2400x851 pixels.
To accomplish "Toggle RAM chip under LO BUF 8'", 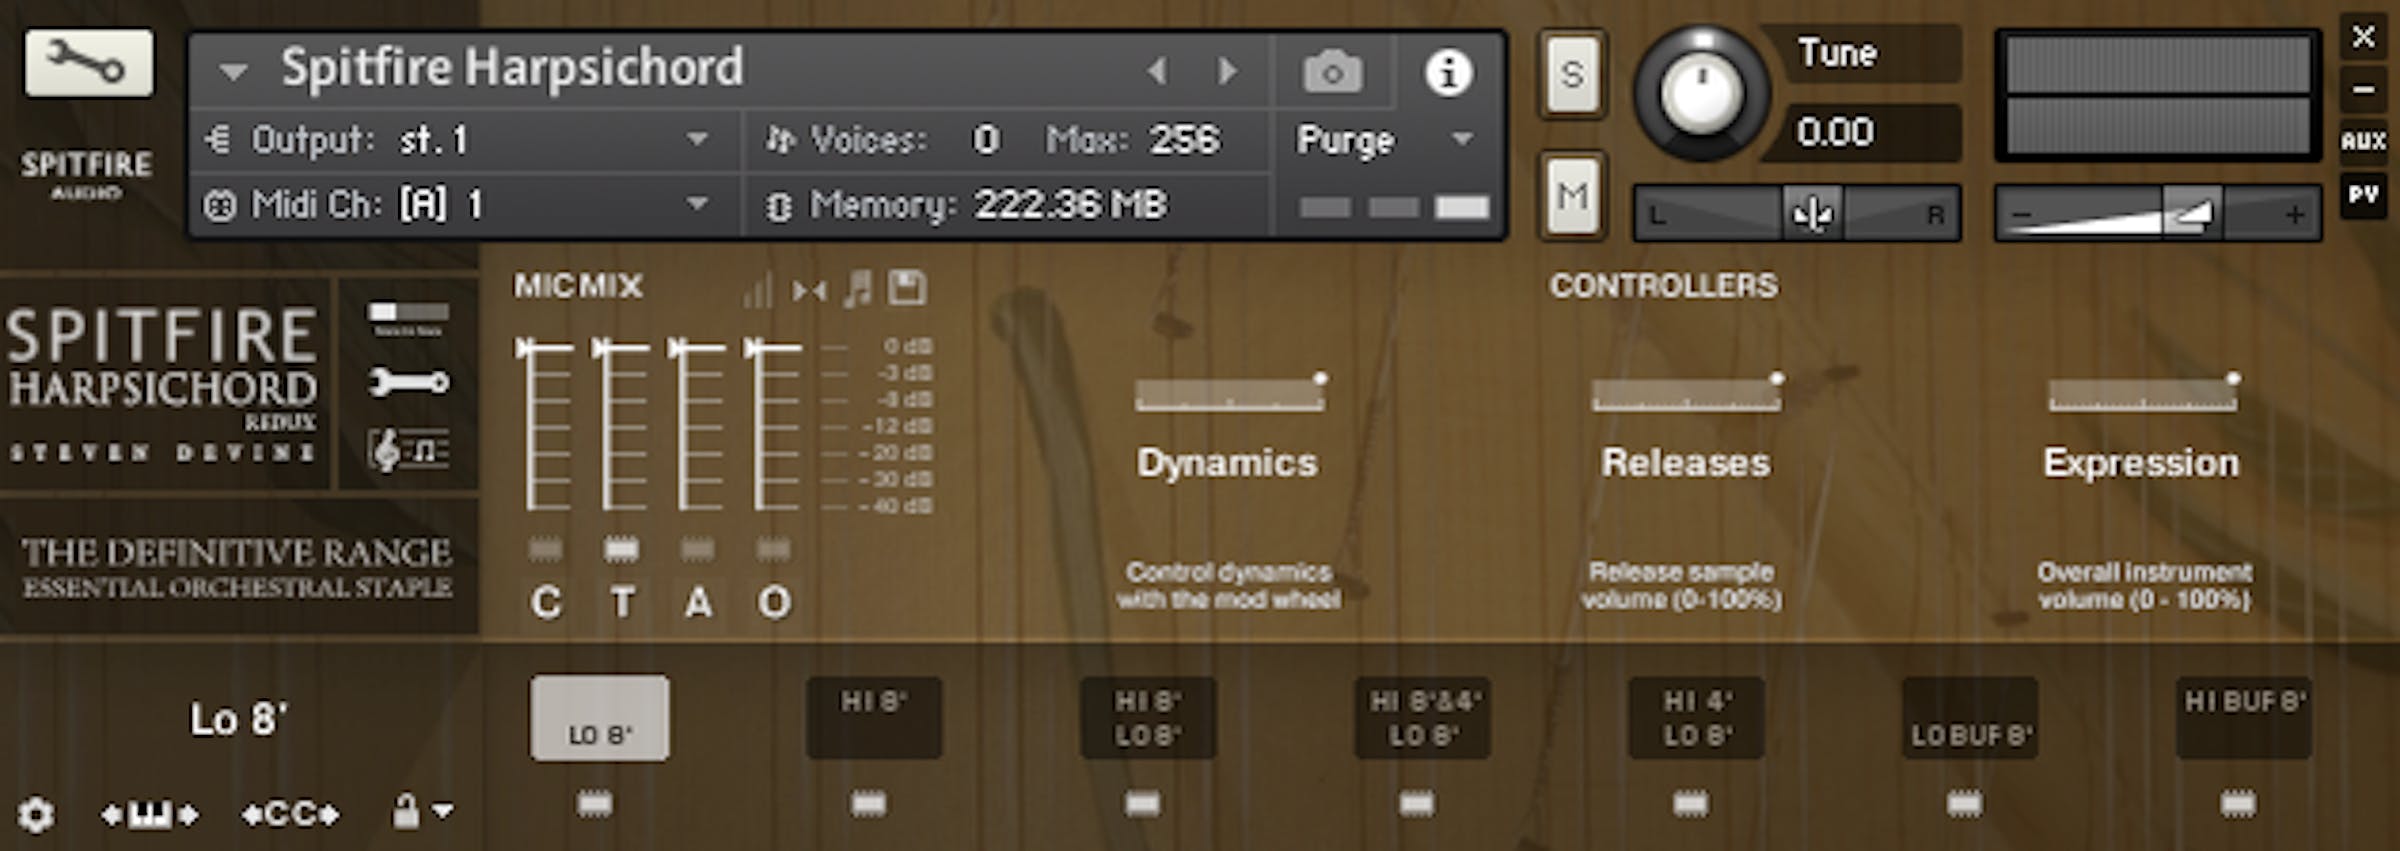I will pyautogui.click(x=1964, y=804).
